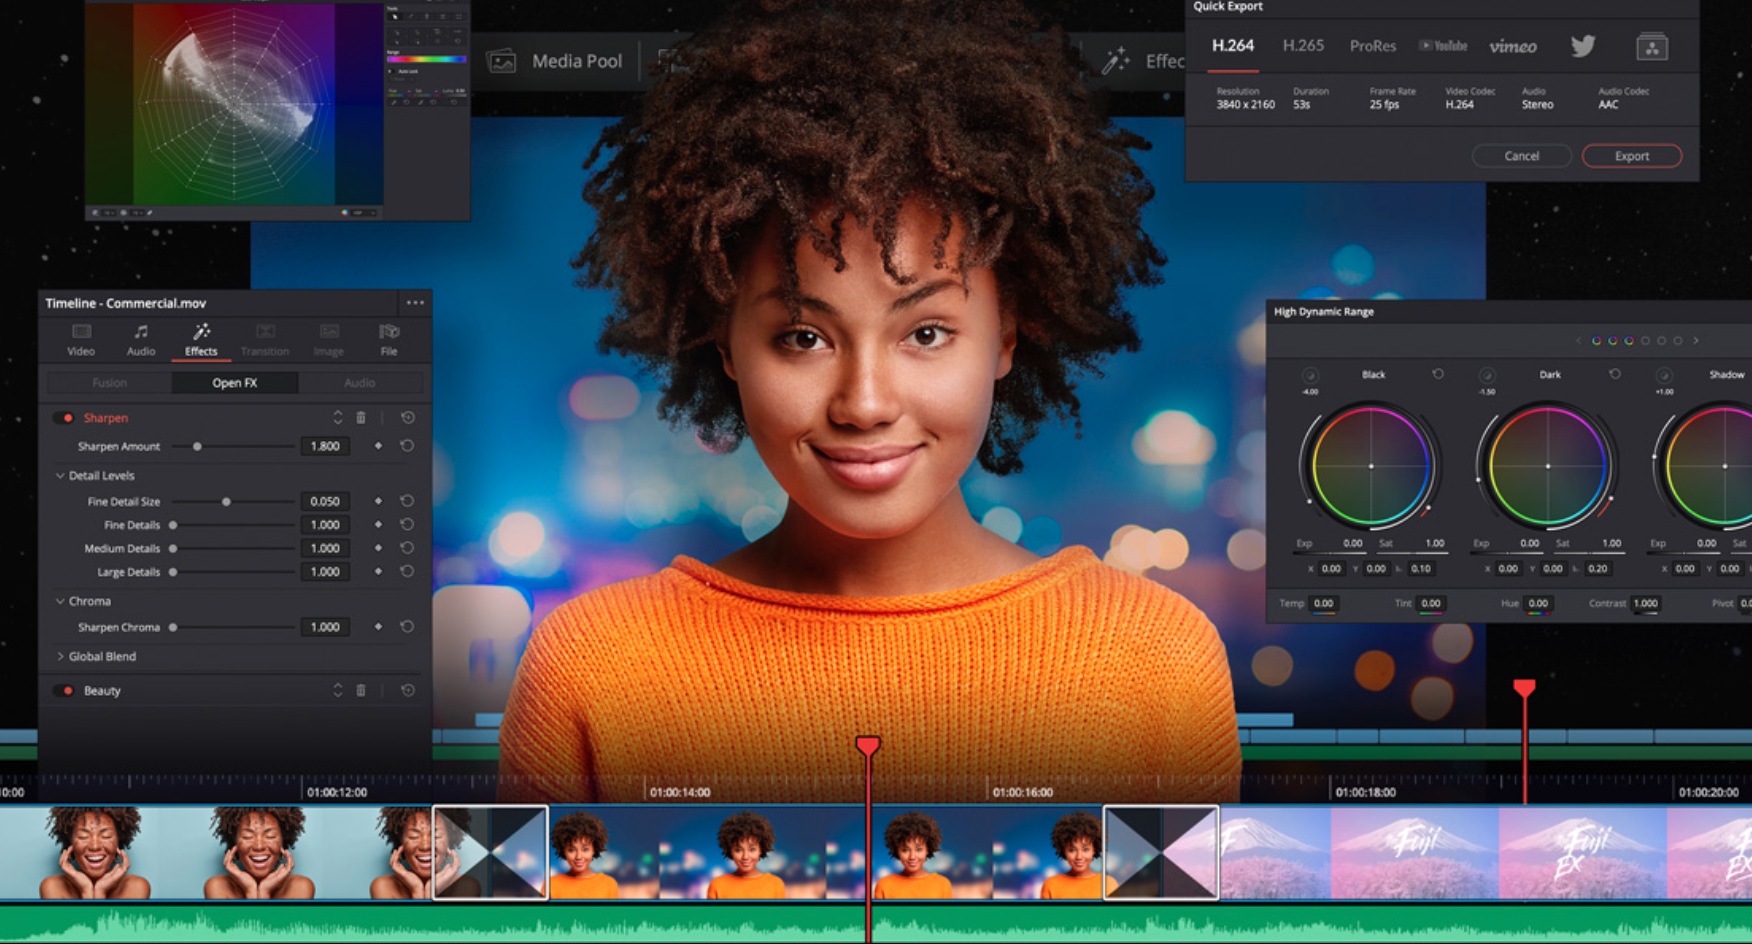This screenshot has height=944, width=1752.
Task: Expand the Global Blend section
Action: click(60, 657)
